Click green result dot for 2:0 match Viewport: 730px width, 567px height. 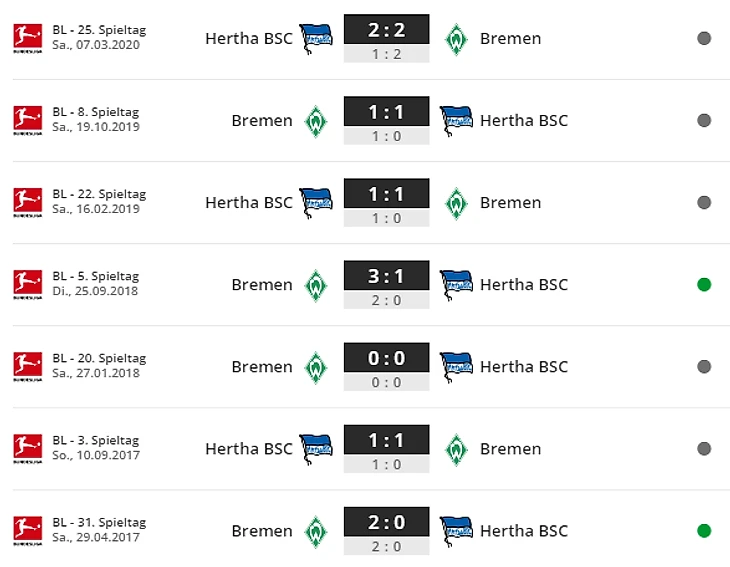point(704,531)
